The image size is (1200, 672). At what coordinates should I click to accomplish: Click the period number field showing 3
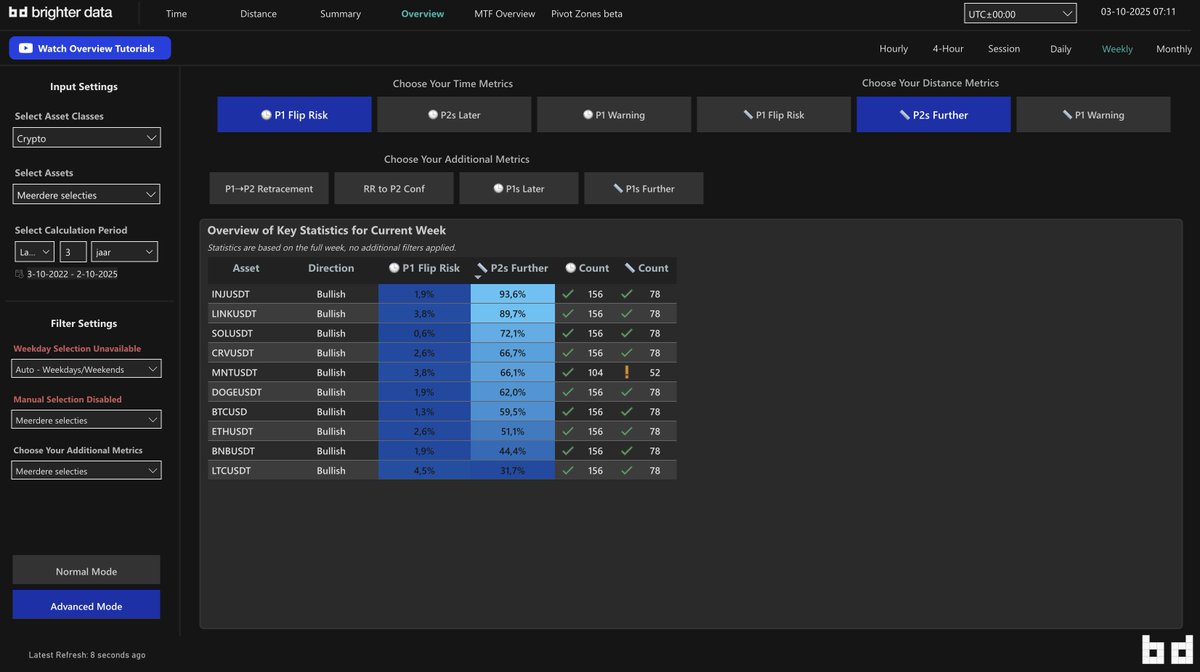coord(73,252)
